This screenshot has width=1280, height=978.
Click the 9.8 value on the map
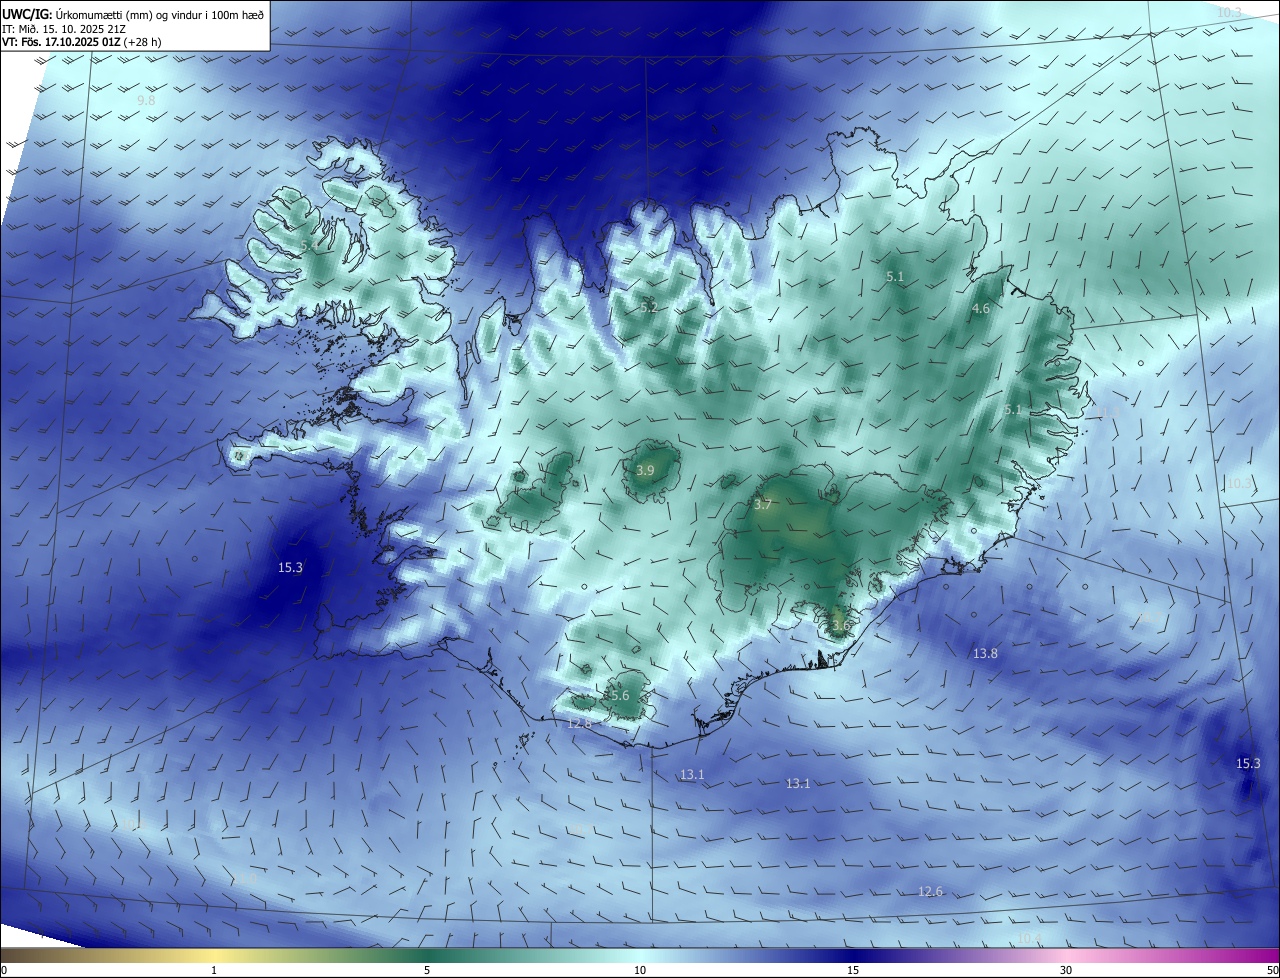tap(146, 101)
